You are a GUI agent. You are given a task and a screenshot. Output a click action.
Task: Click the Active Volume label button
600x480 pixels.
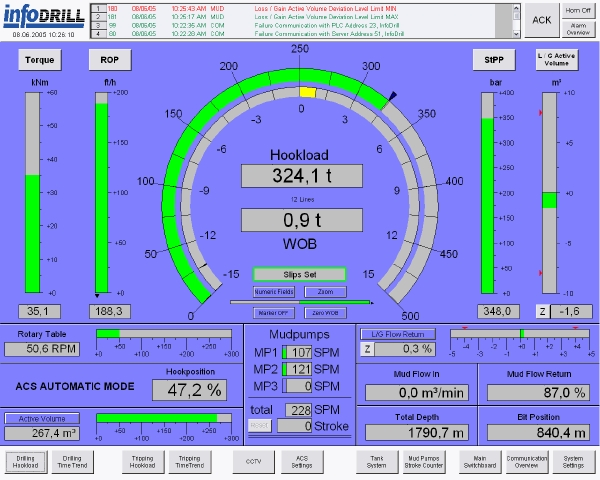click(42, 418)
